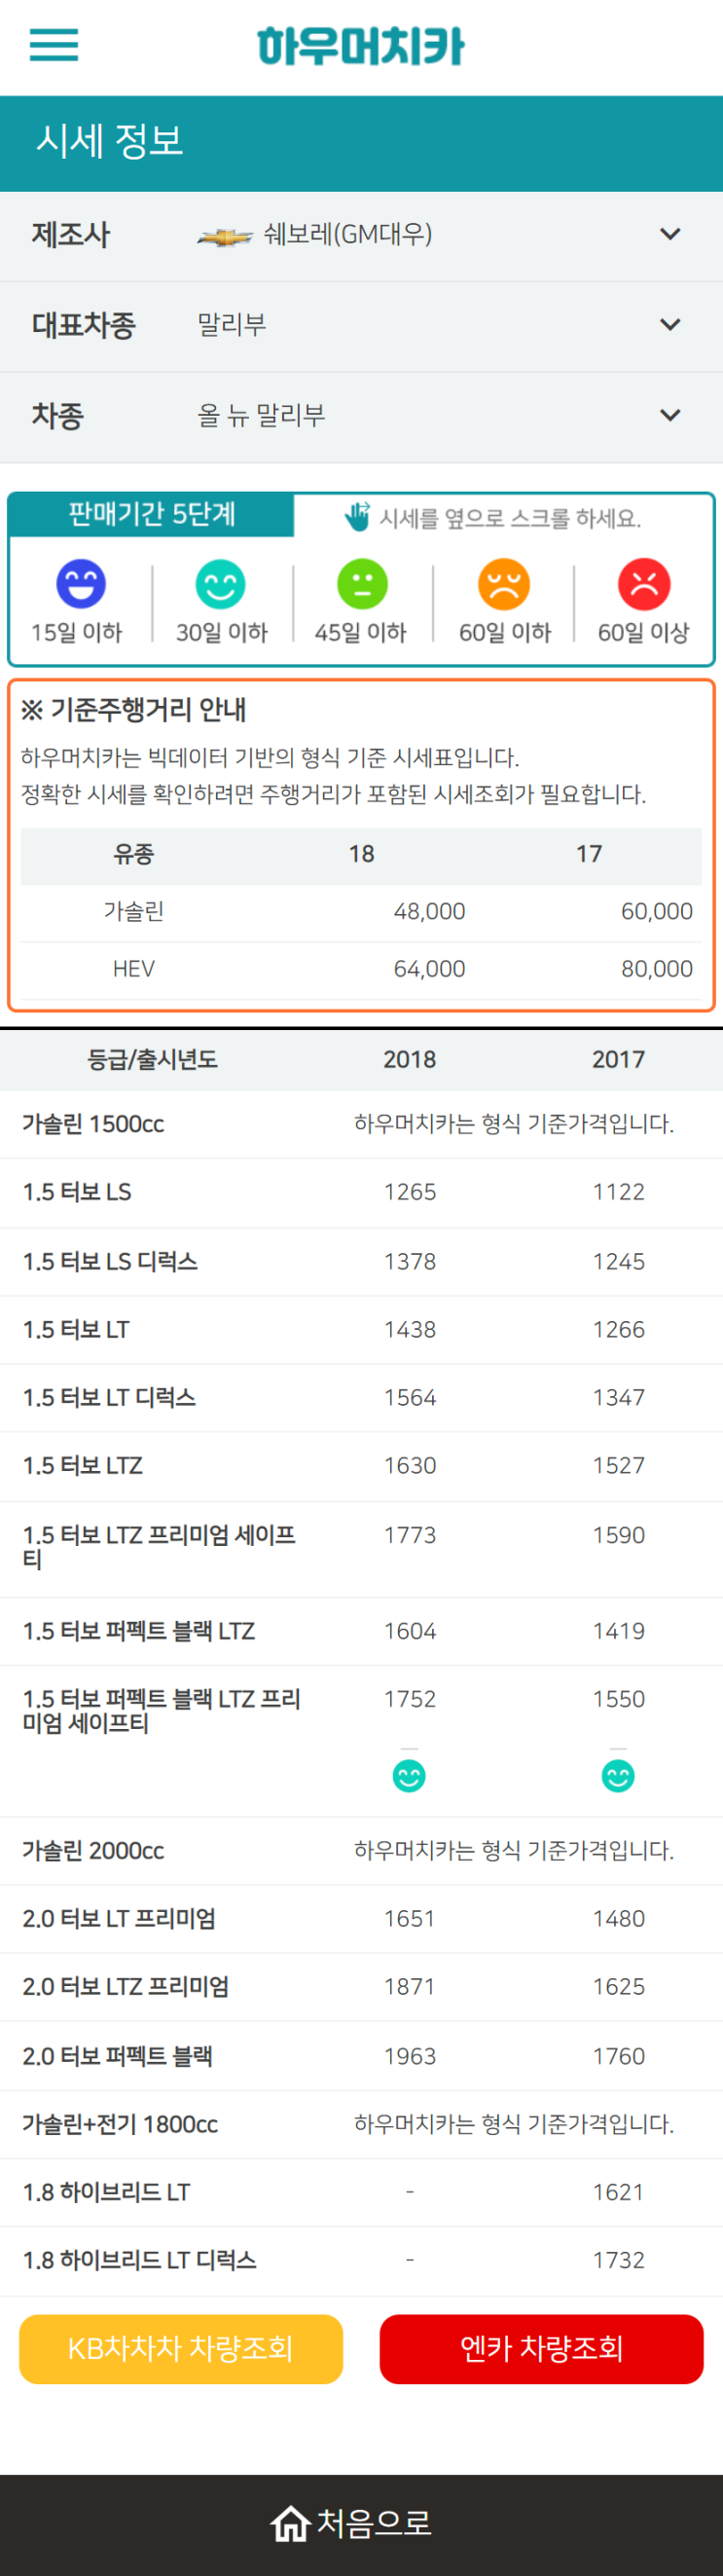Screen dimensions: 723x2576
Task: Click the 하우머치카 logo
Action: coord(361,46)
